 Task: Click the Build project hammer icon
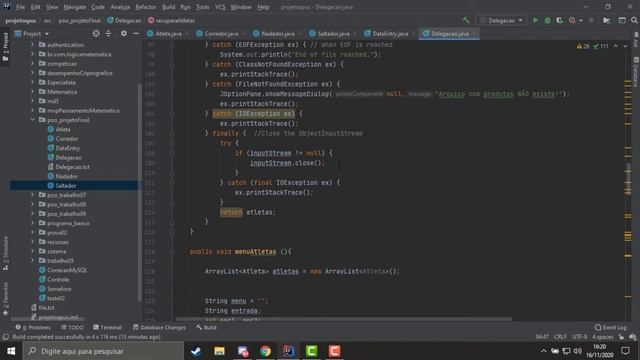click(466, 20)
